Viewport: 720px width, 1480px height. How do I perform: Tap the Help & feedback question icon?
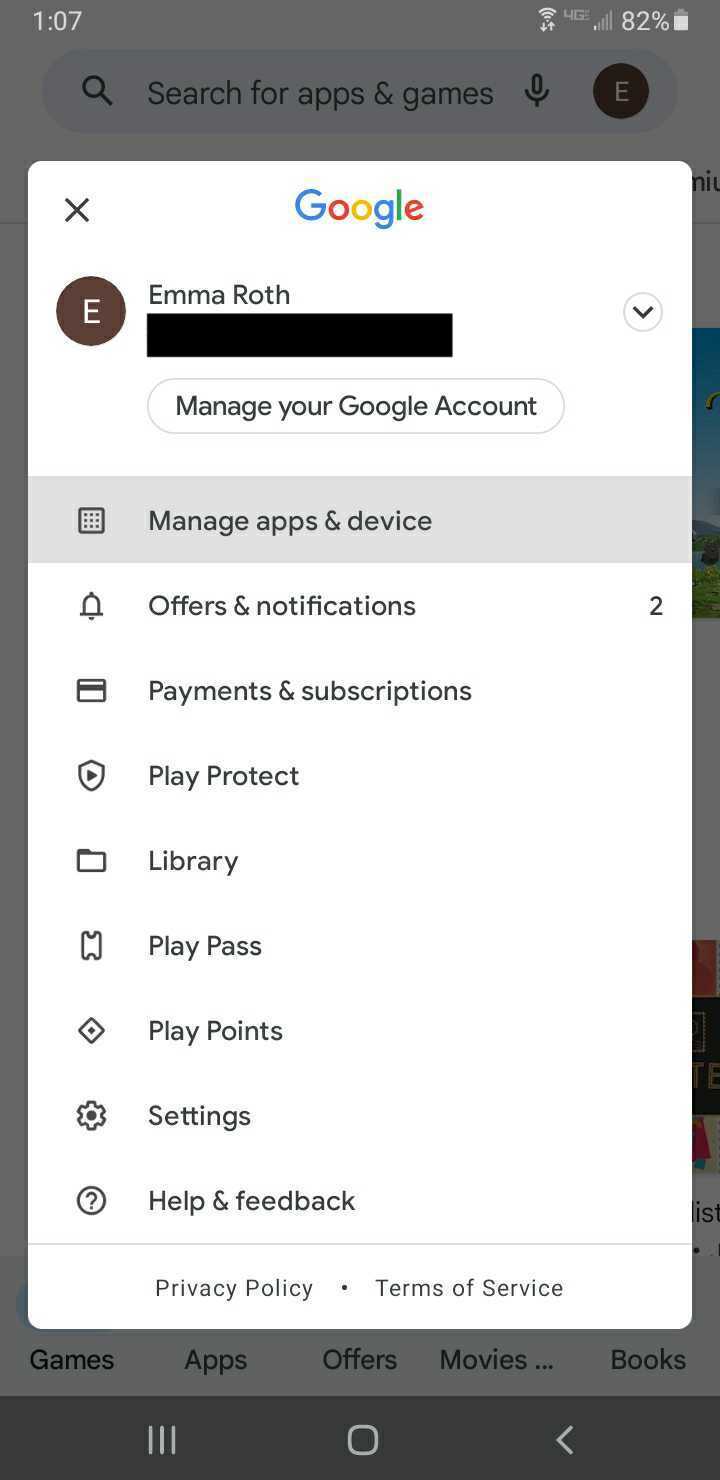click(91, 1201)
